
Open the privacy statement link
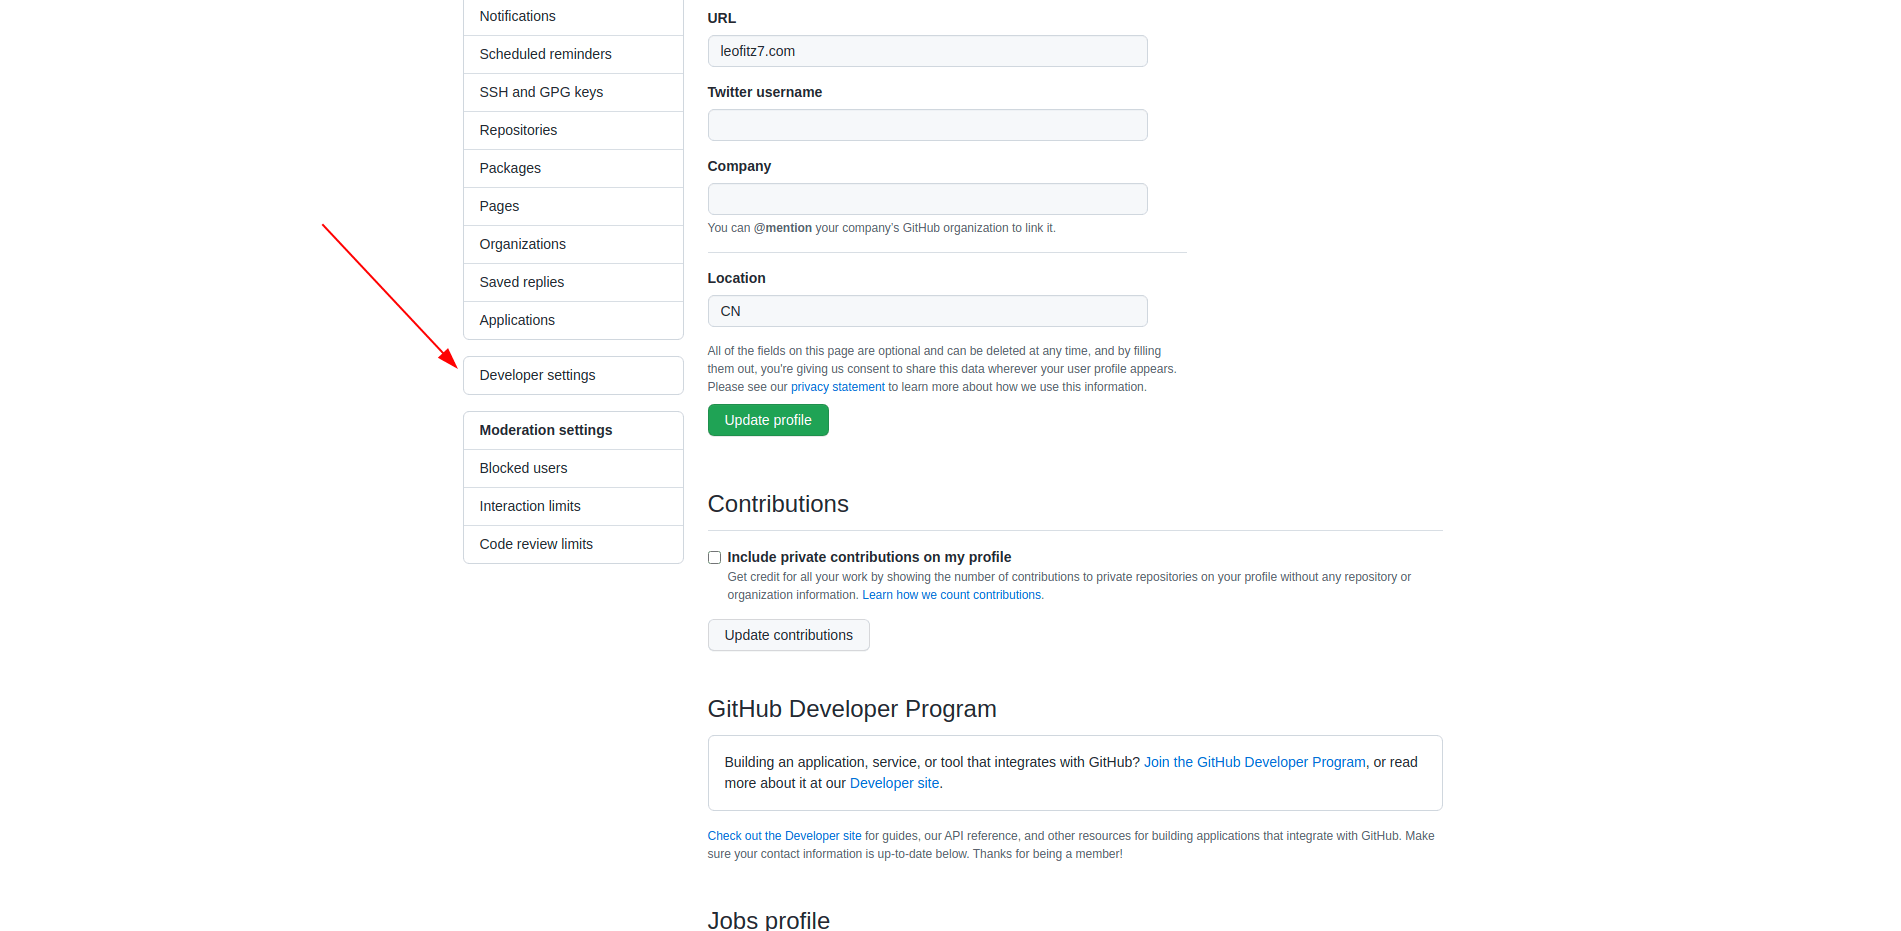(x=837, y=387)
